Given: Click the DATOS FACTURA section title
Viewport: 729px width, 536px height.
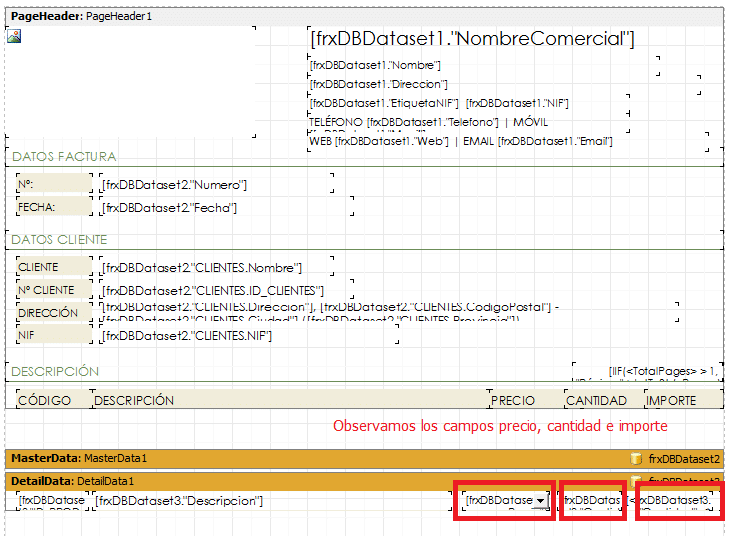Looking at the screenshot, I should (x=64, y=157).
